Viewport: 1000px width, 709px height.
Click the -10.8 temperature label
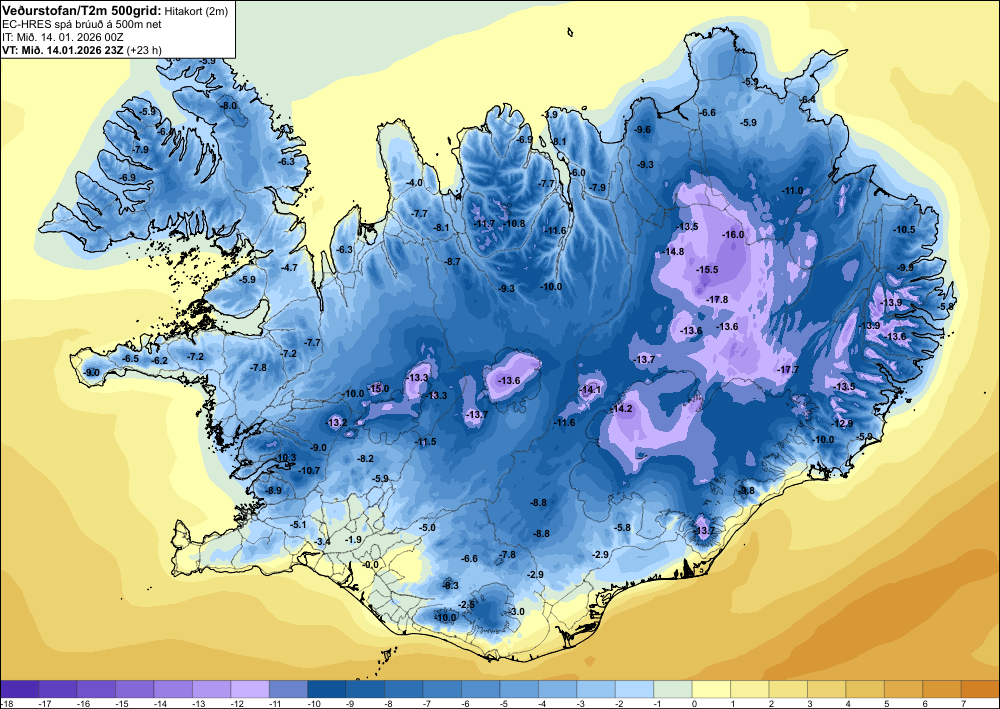513,224
